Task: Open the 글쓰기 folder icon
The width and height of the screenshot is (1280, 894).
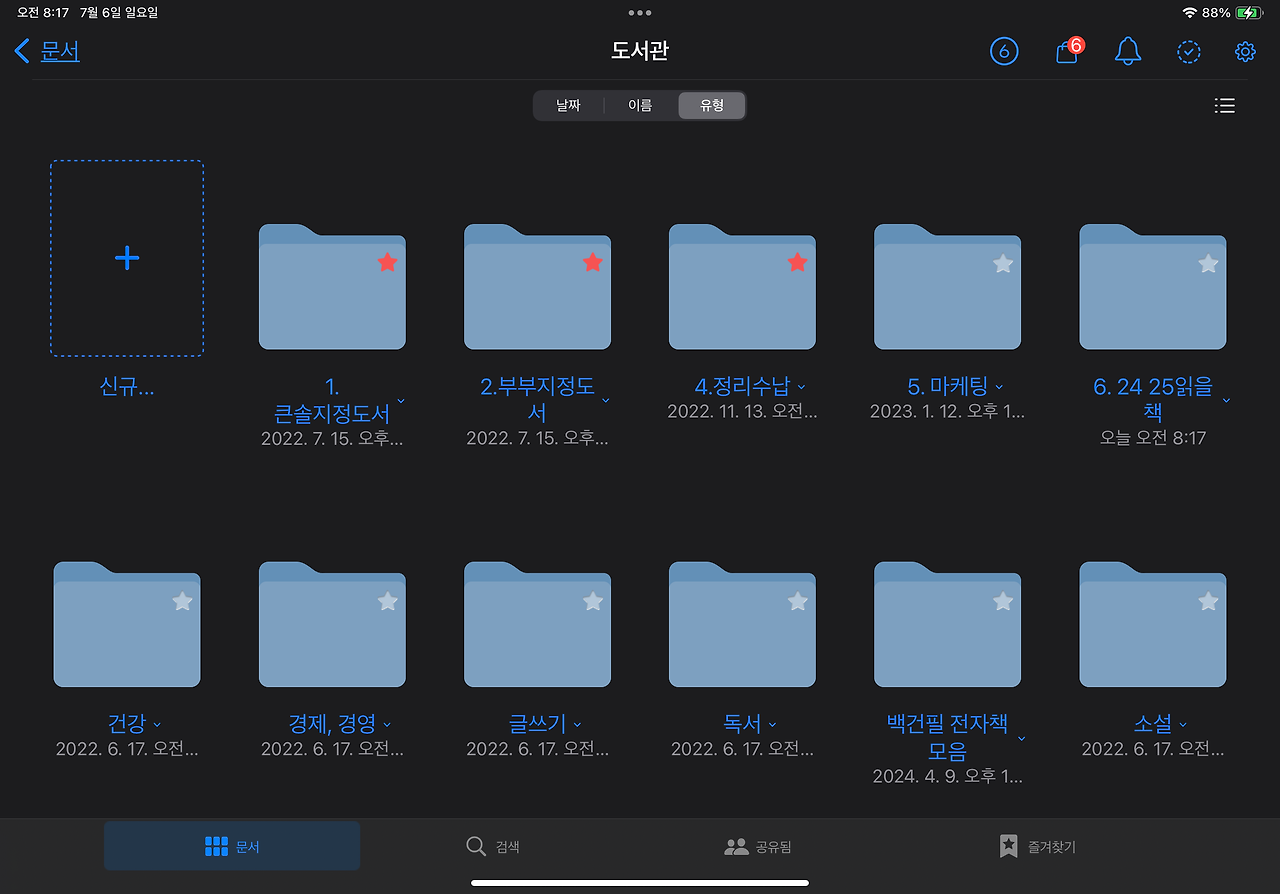Action: (x=537, y=624)
